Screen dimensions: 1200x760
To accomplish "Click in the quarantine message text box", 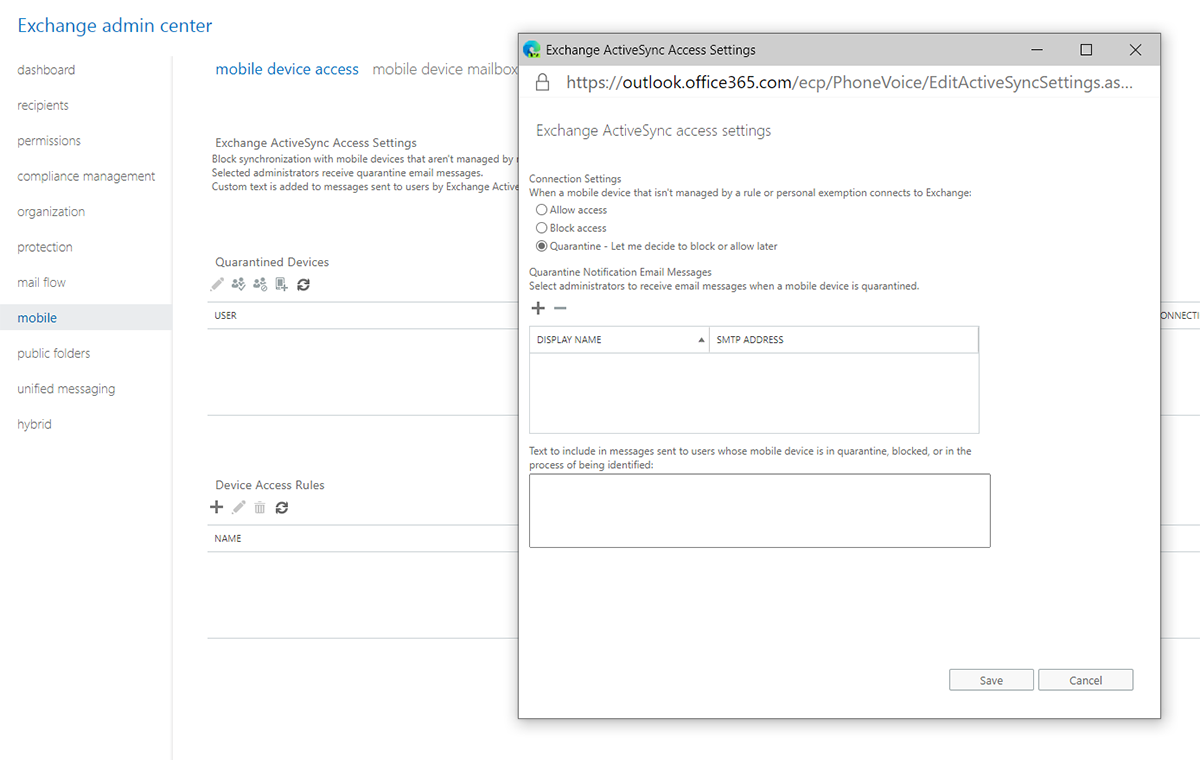I will pyautogui.click(x=760, y=511).
